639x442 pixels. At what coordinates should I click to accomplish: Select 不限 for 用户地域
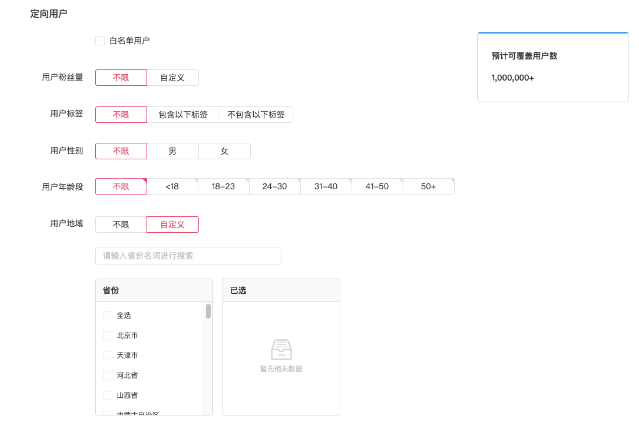coord(121,224)
